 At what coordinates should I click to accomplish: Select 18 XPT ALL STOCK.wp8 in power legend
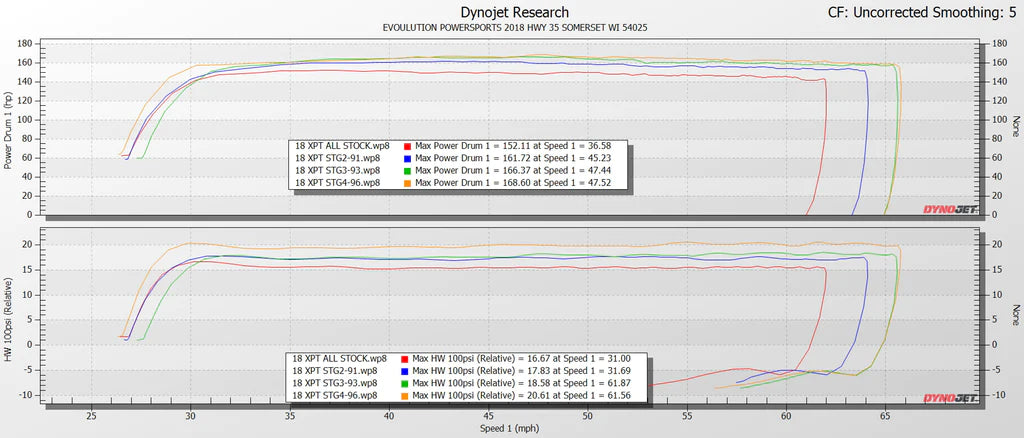pos(342,145)
